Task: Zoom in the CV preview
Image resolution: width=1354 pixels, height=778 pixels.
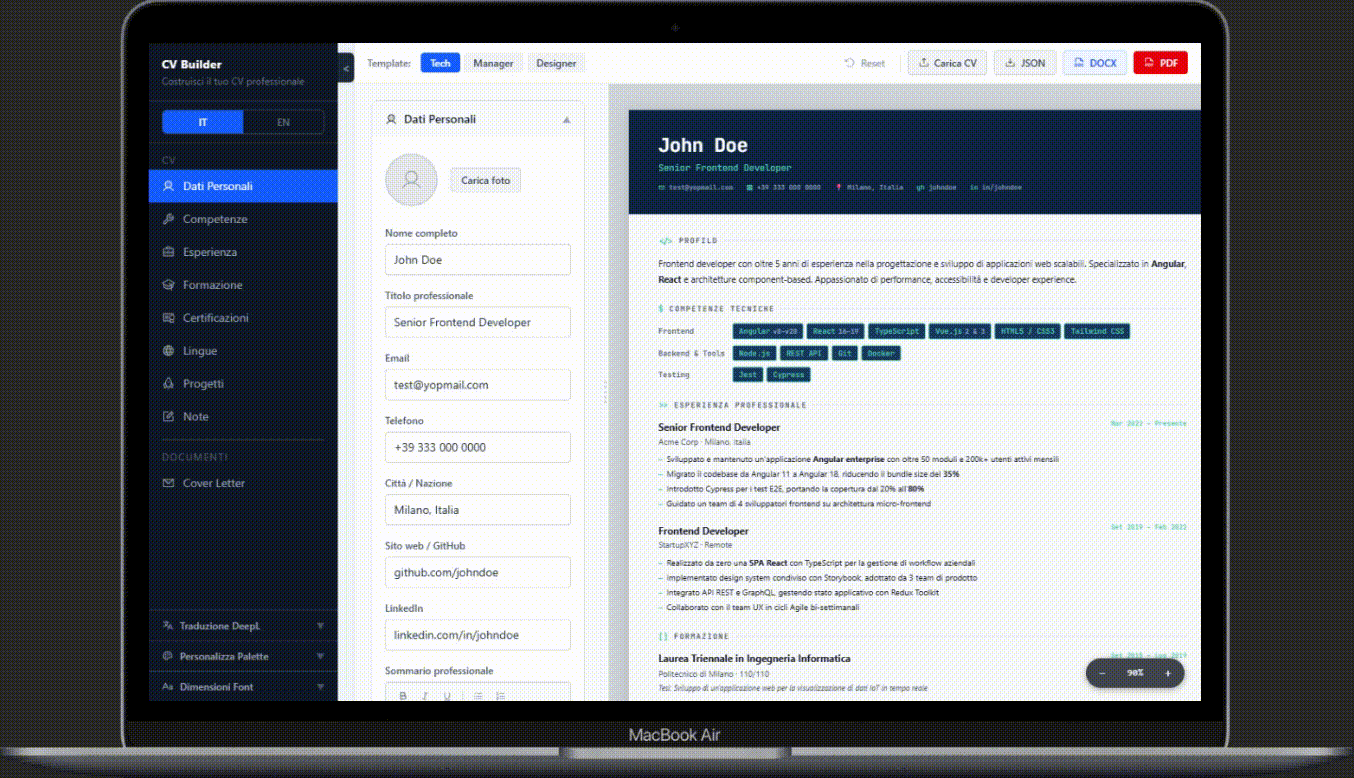Action: tap(1167, 673)
